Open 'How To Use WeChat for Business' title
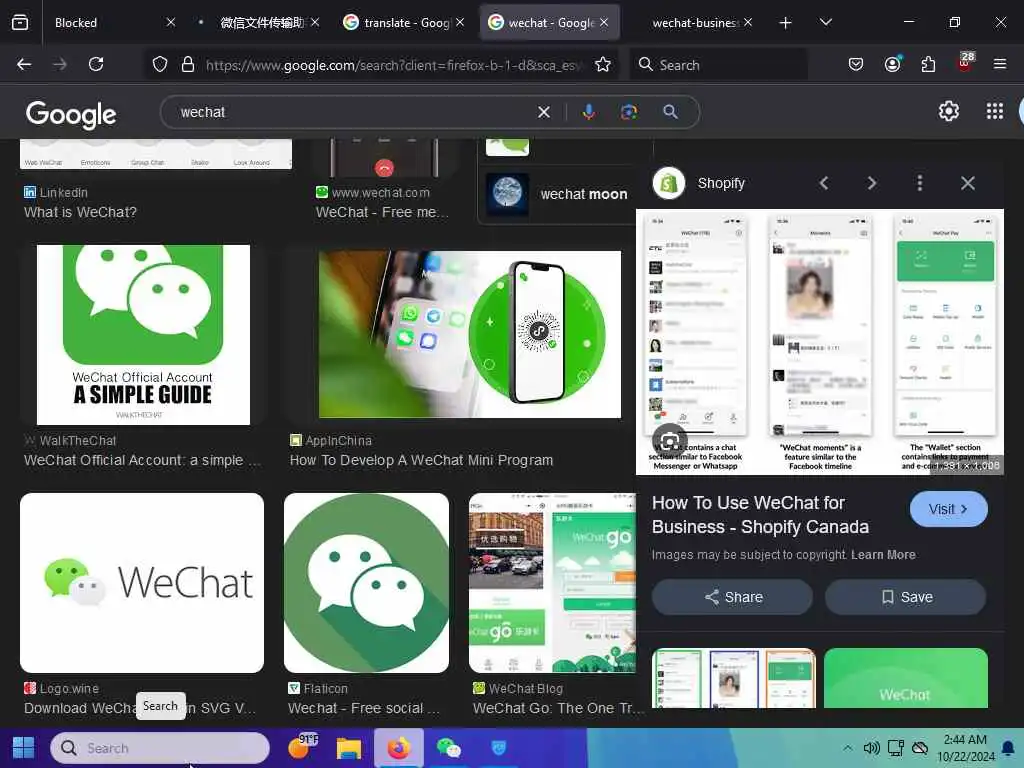 click(760, 515)
